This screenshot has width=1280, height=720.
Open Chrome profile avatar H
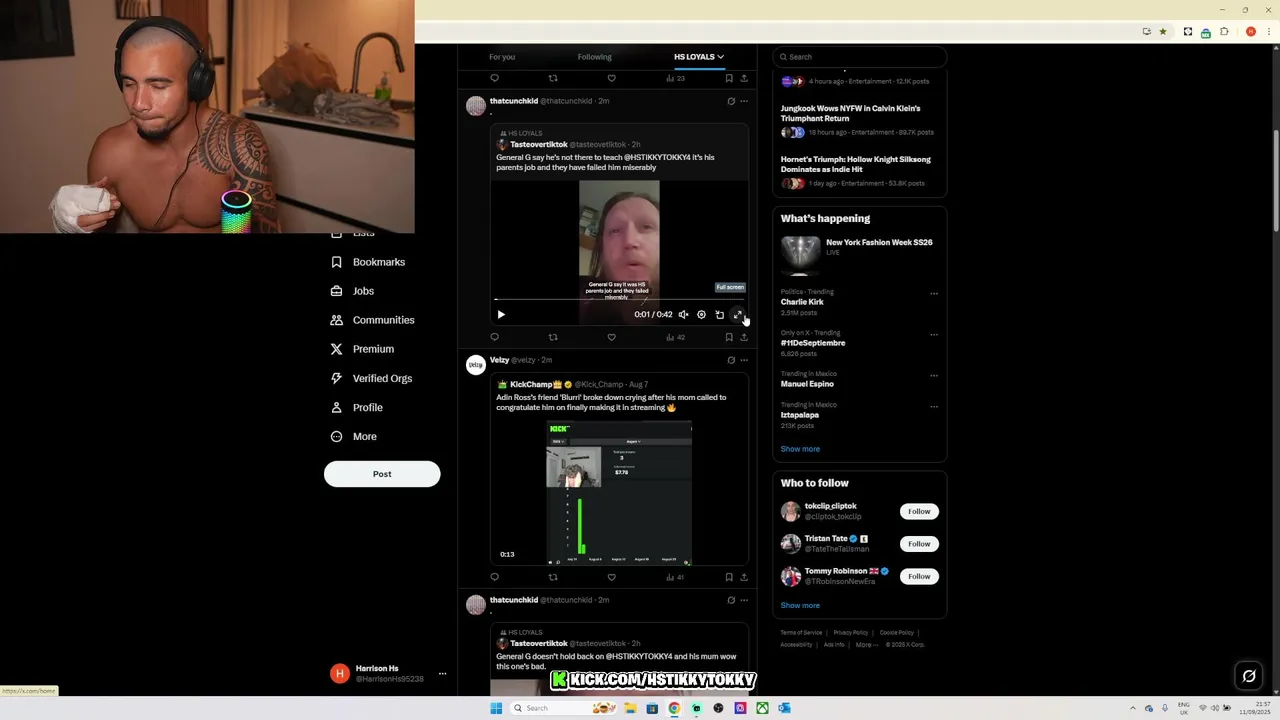click(1250, 32)
